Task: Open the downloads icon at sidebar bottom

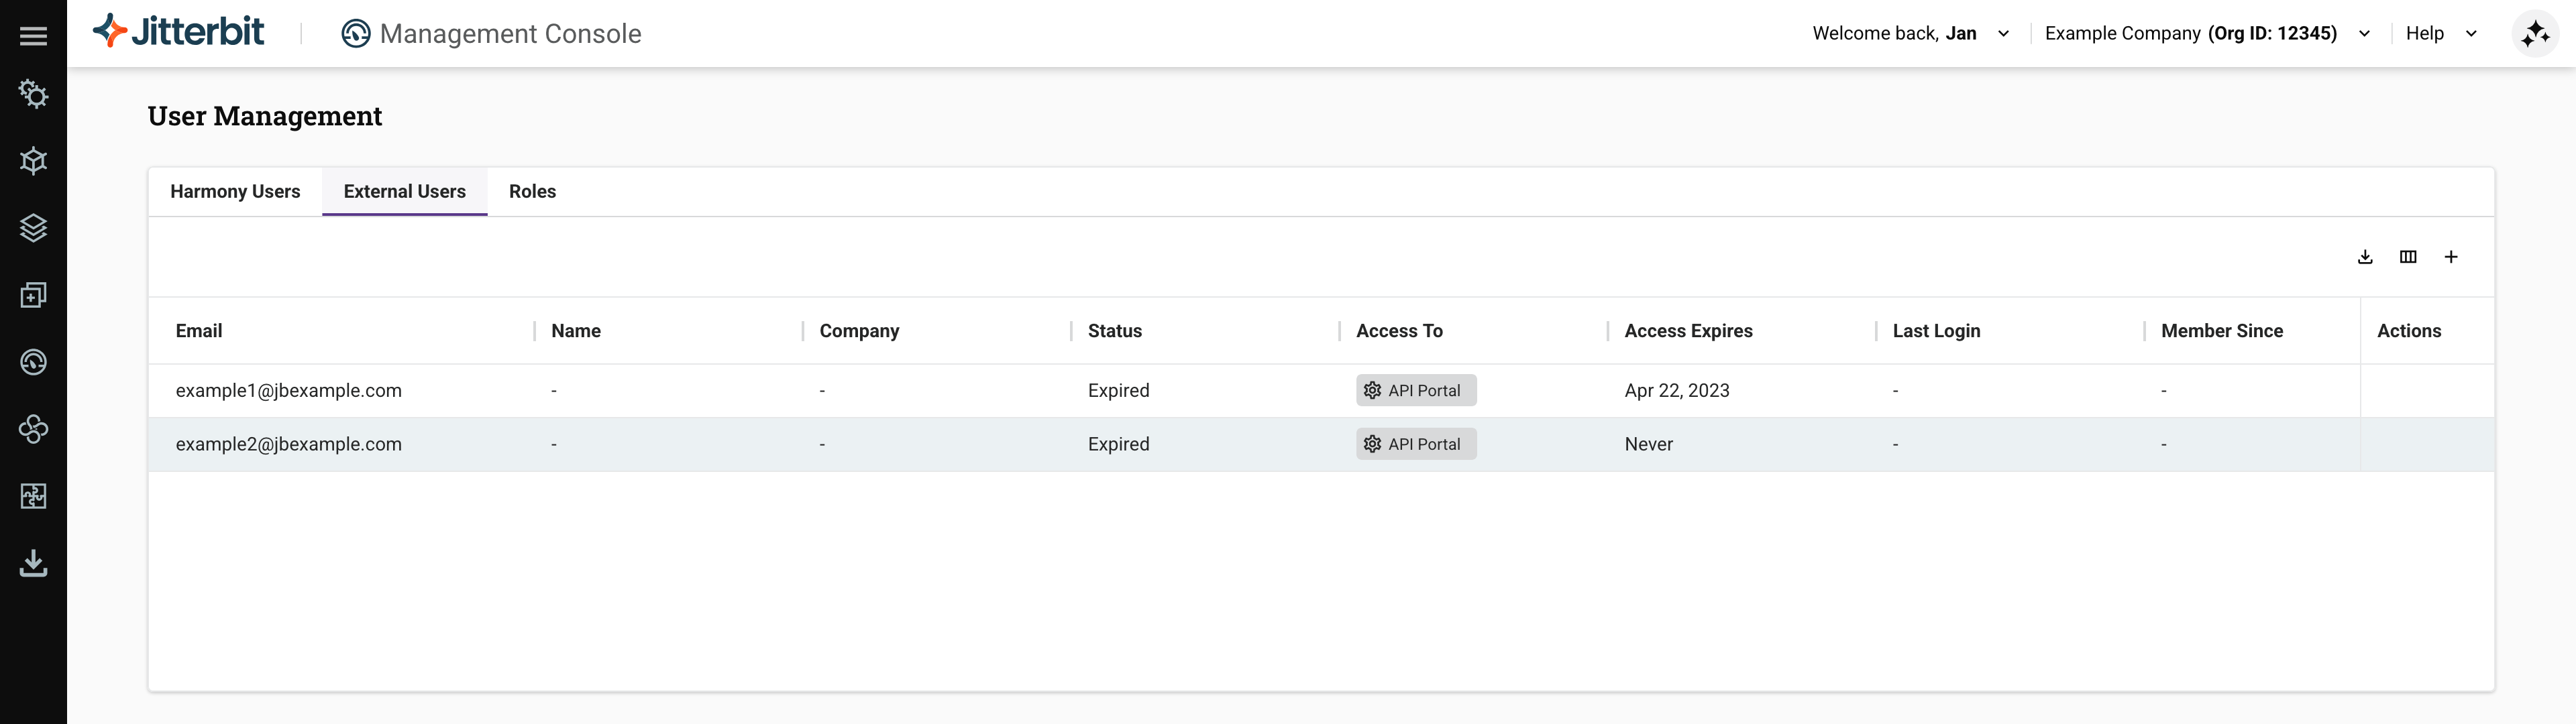Action: pyautogui.click(x=33, y=562)
